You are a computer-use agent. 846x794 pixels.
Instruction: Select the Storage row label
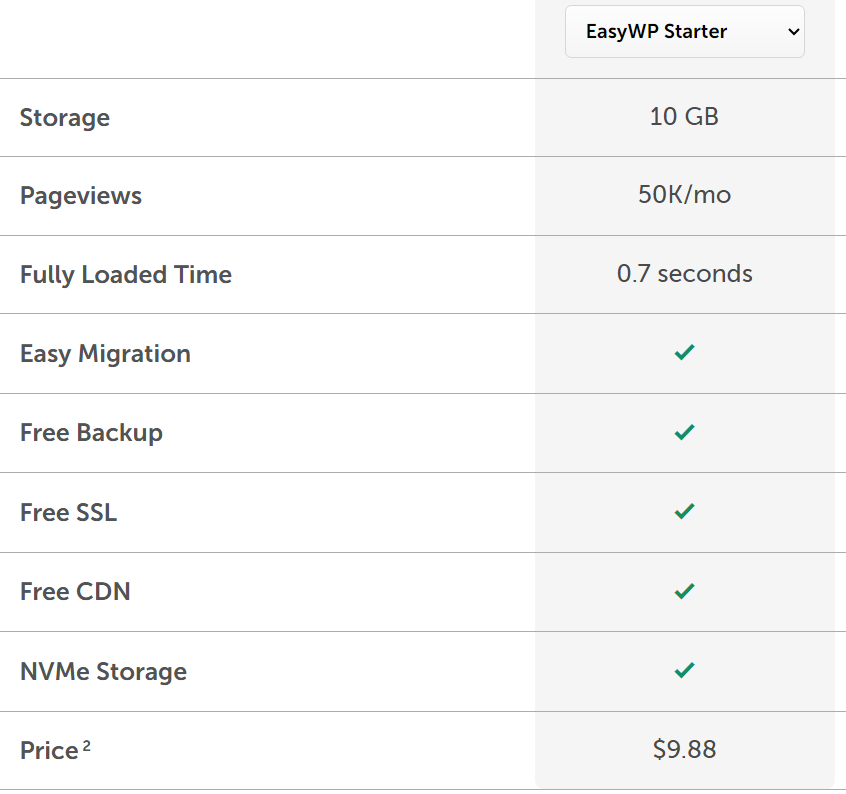click(65, 118)
